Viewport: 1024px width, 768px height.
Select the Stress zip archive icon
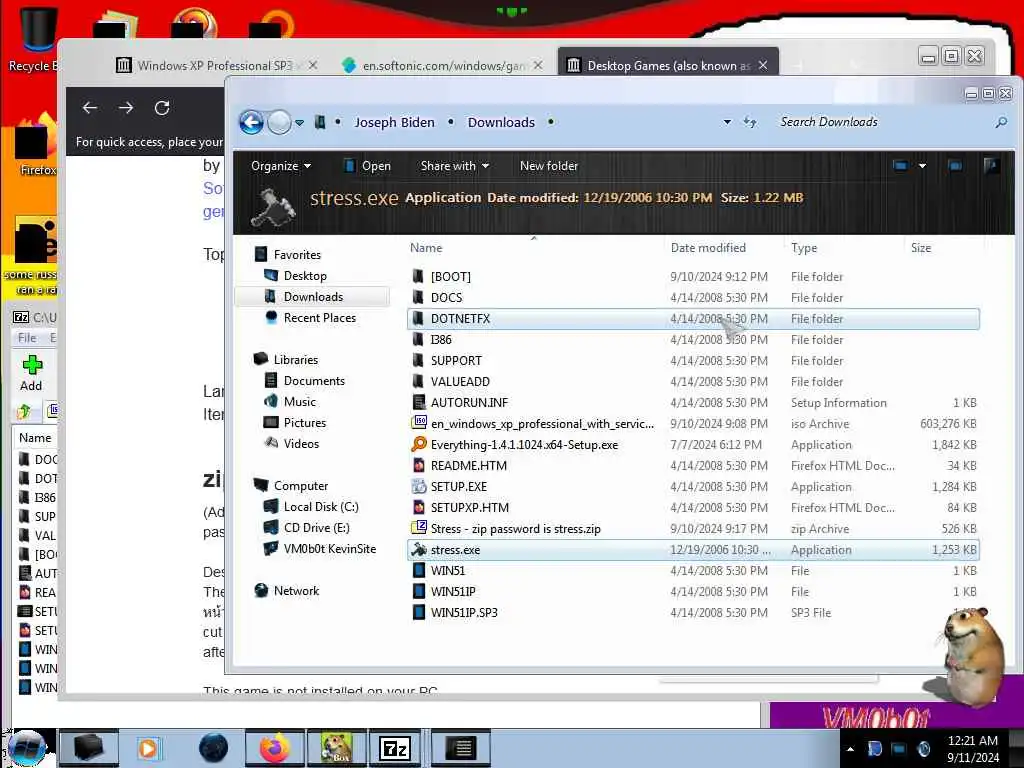[419, 528]
